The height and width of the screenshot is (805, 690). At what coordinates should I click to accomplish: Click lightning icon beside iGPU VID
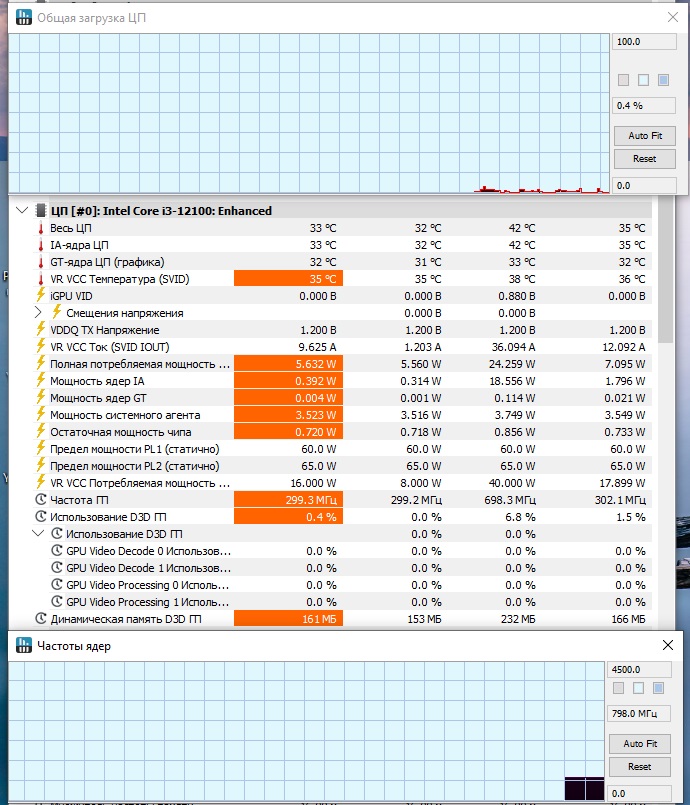pyautogui.click(x=41, y=295)
